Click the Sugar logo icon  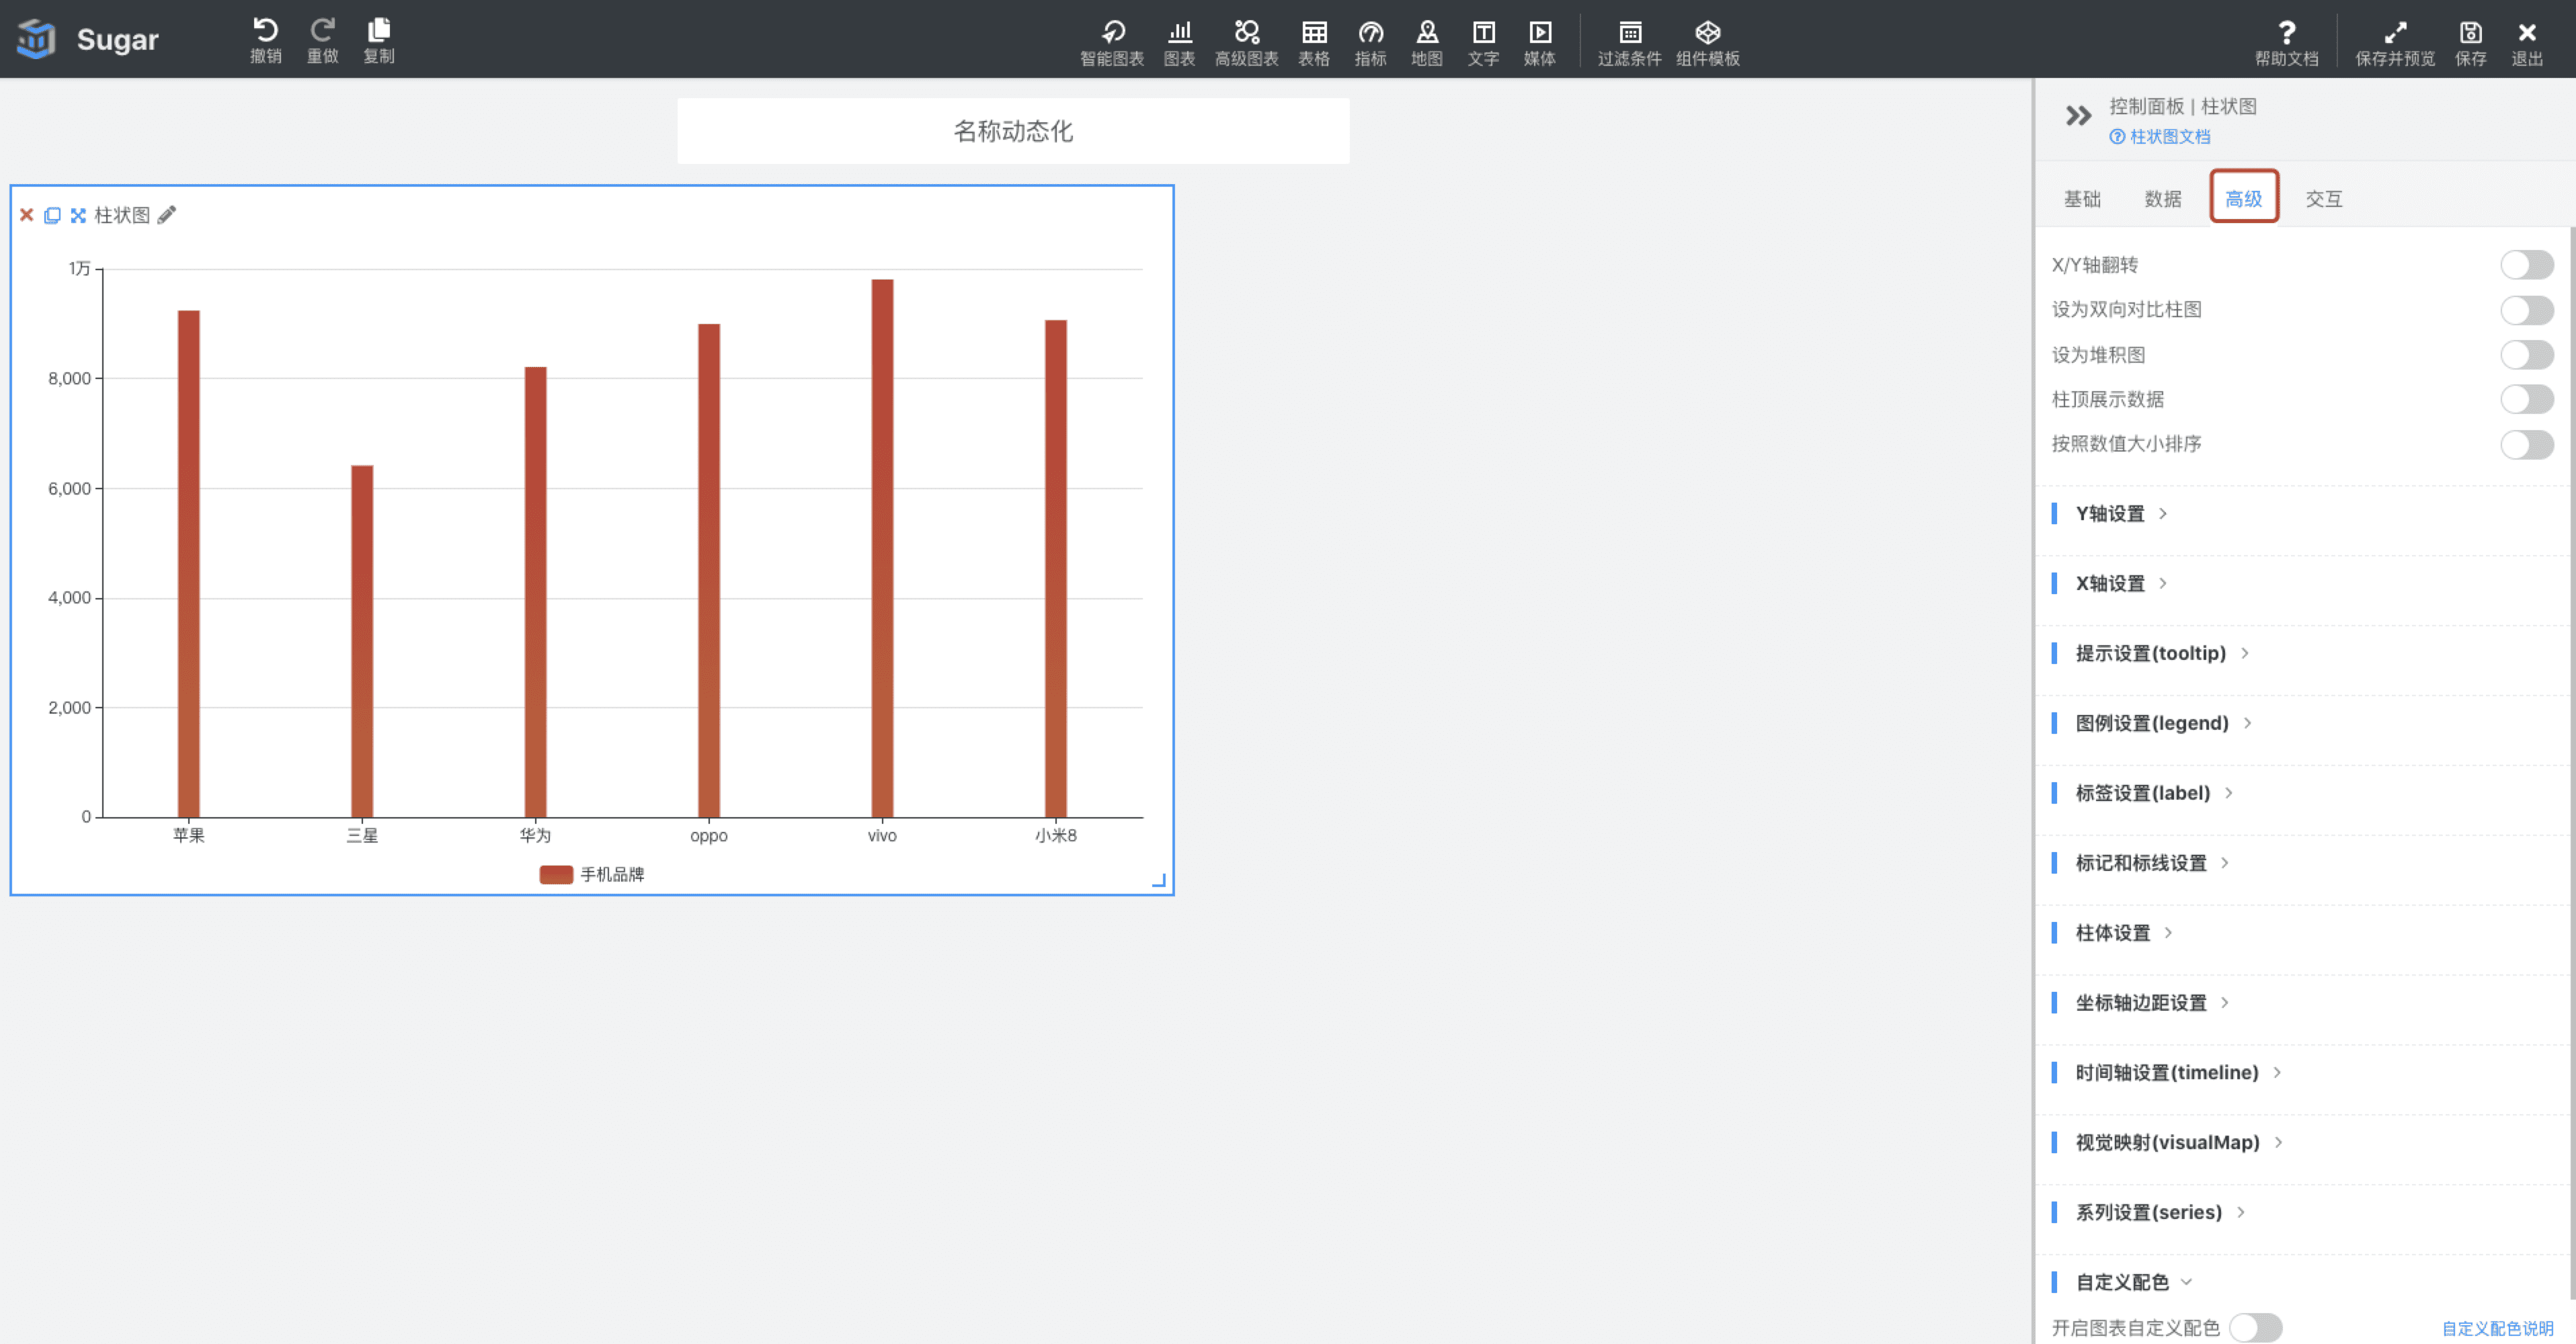[x=37, y=39]
